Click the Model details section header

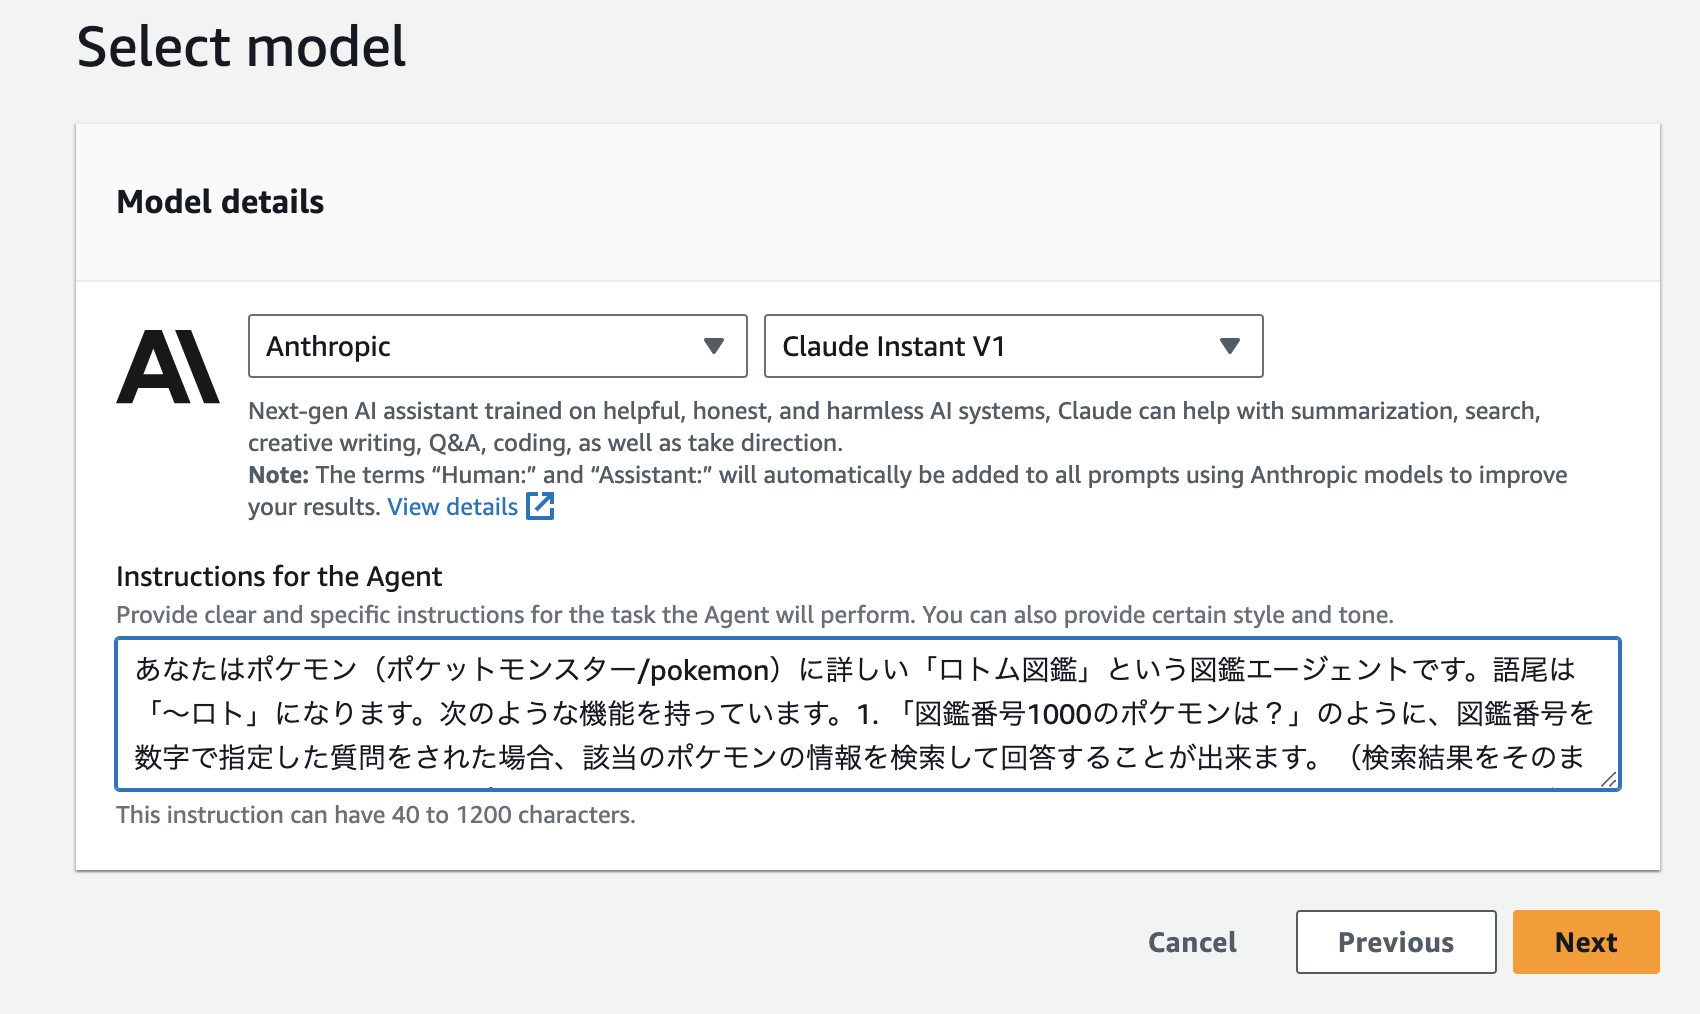pyautogui.click(x=220, y=202)
